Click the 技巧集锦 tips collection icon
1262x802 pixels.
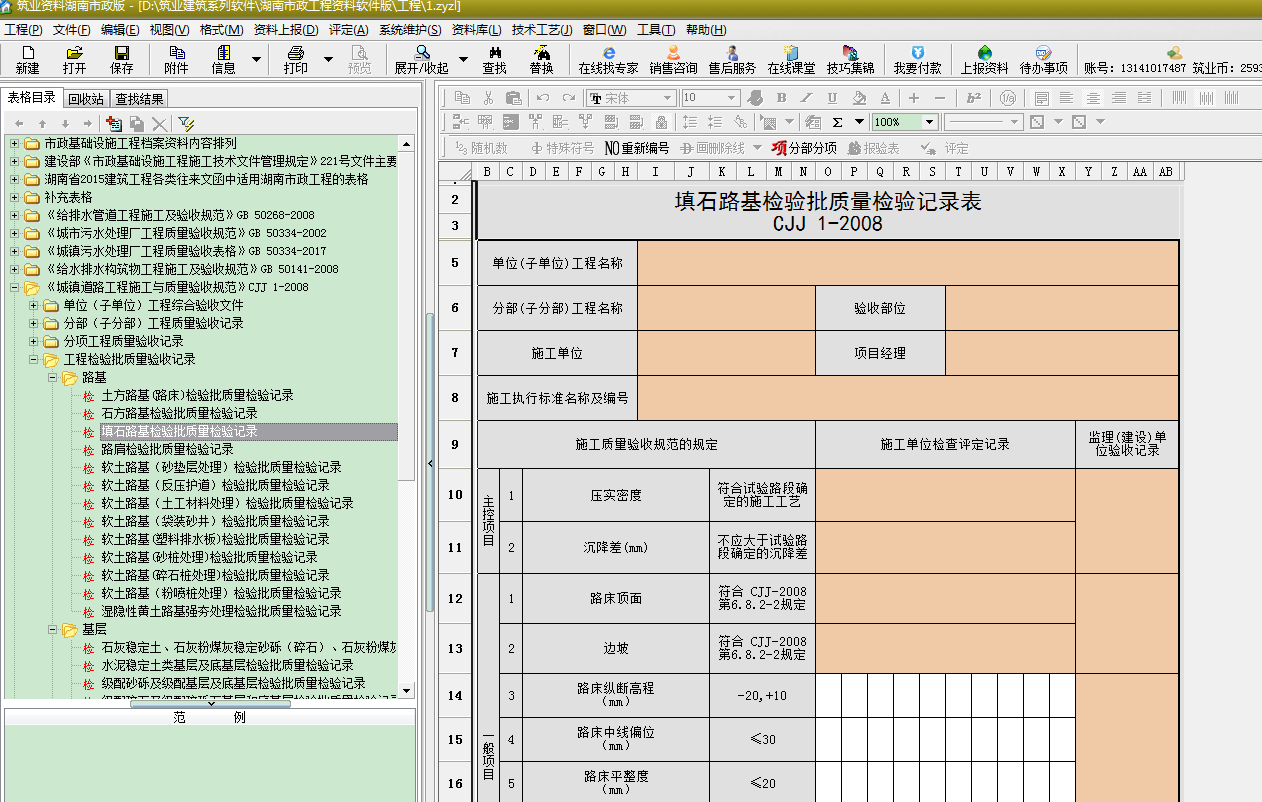(x=850, y=59)
